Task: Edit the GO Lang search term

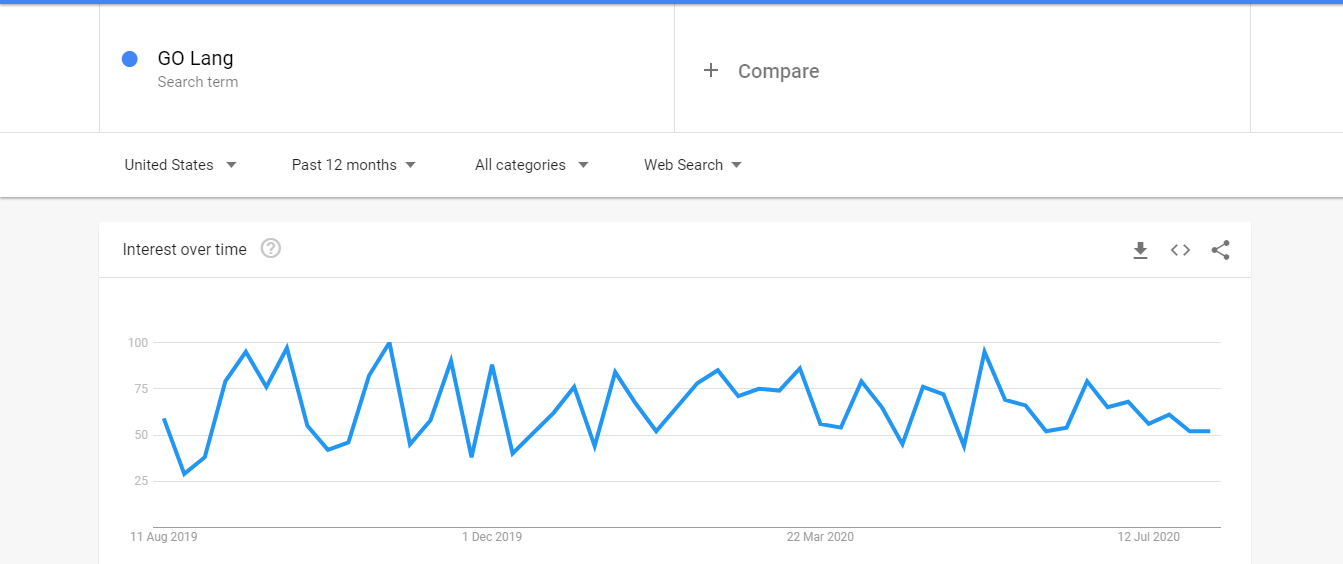Action: (387, 68)
